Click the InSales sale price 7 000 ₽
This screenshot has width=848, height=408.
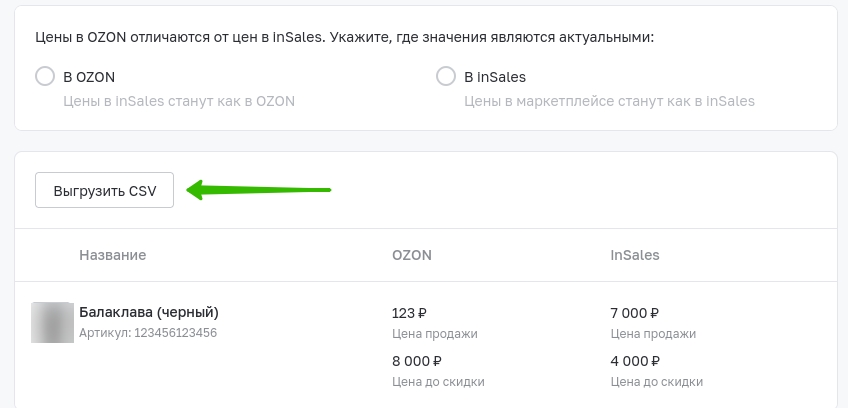[x=635, y=313]
